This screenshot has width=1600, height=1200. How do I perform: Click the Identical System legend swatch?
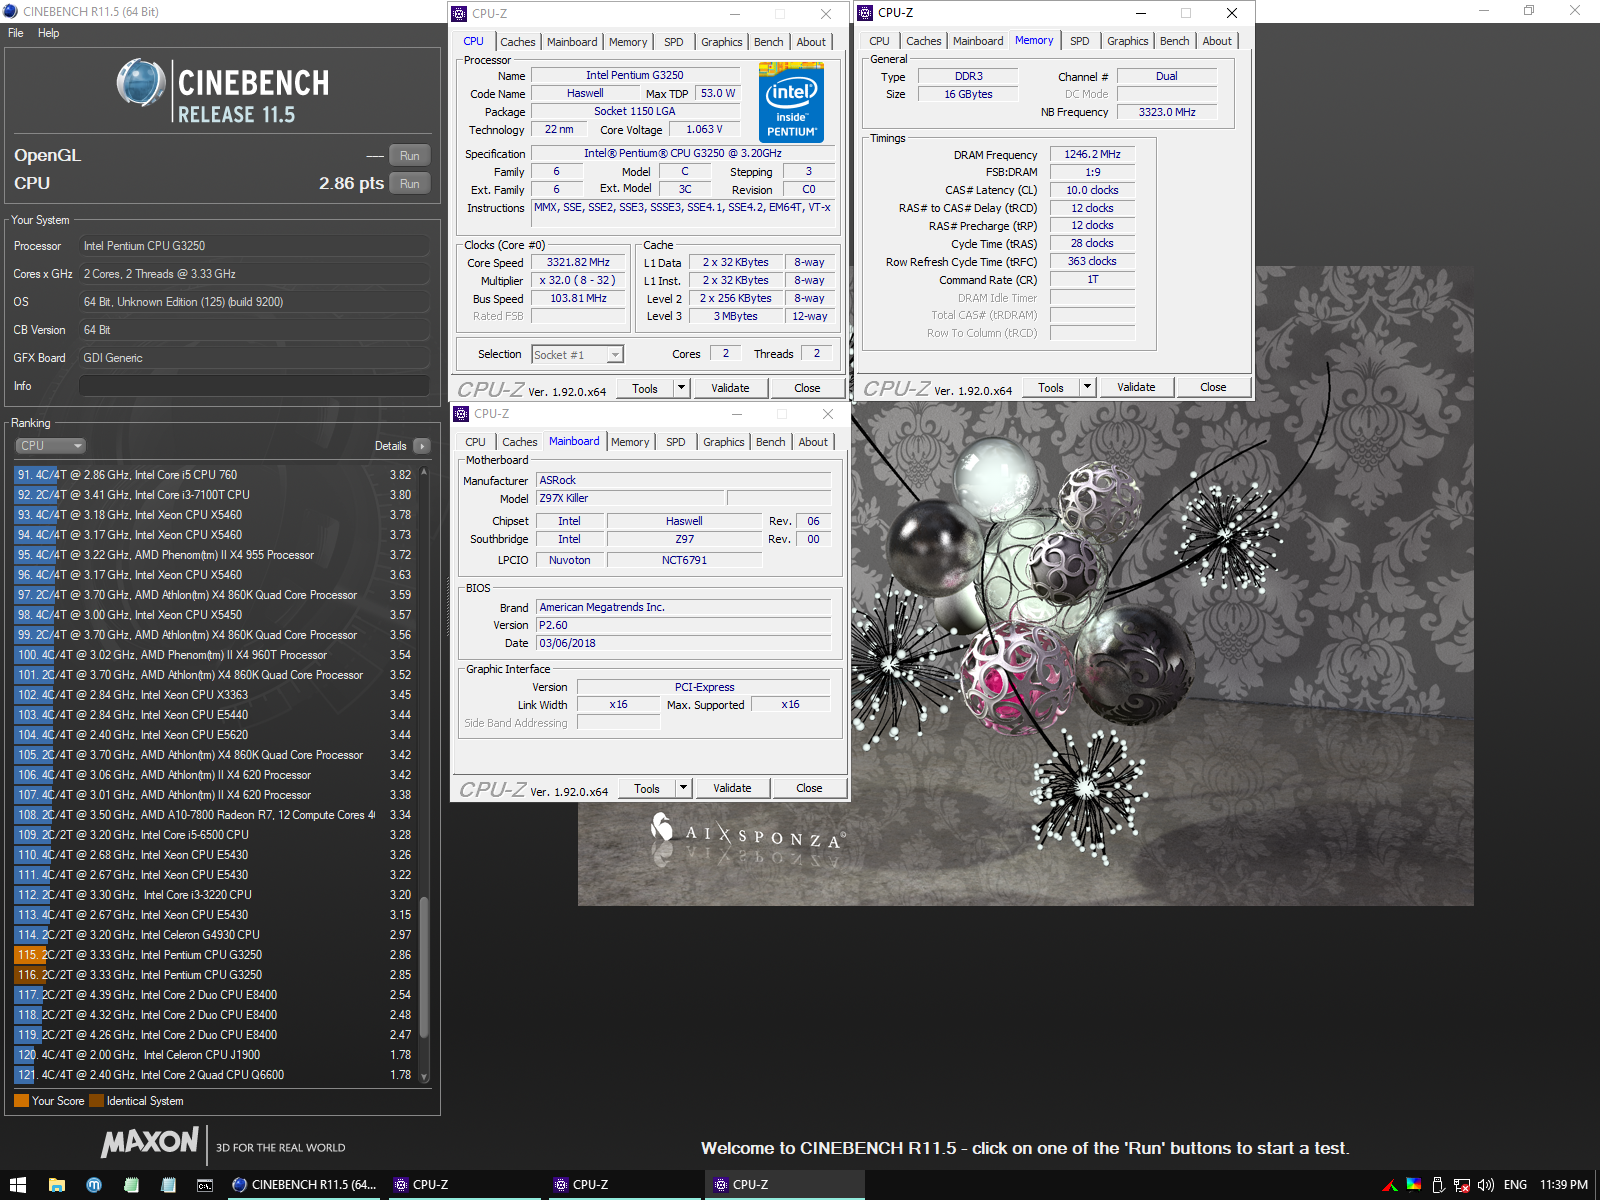point(96,1101)
